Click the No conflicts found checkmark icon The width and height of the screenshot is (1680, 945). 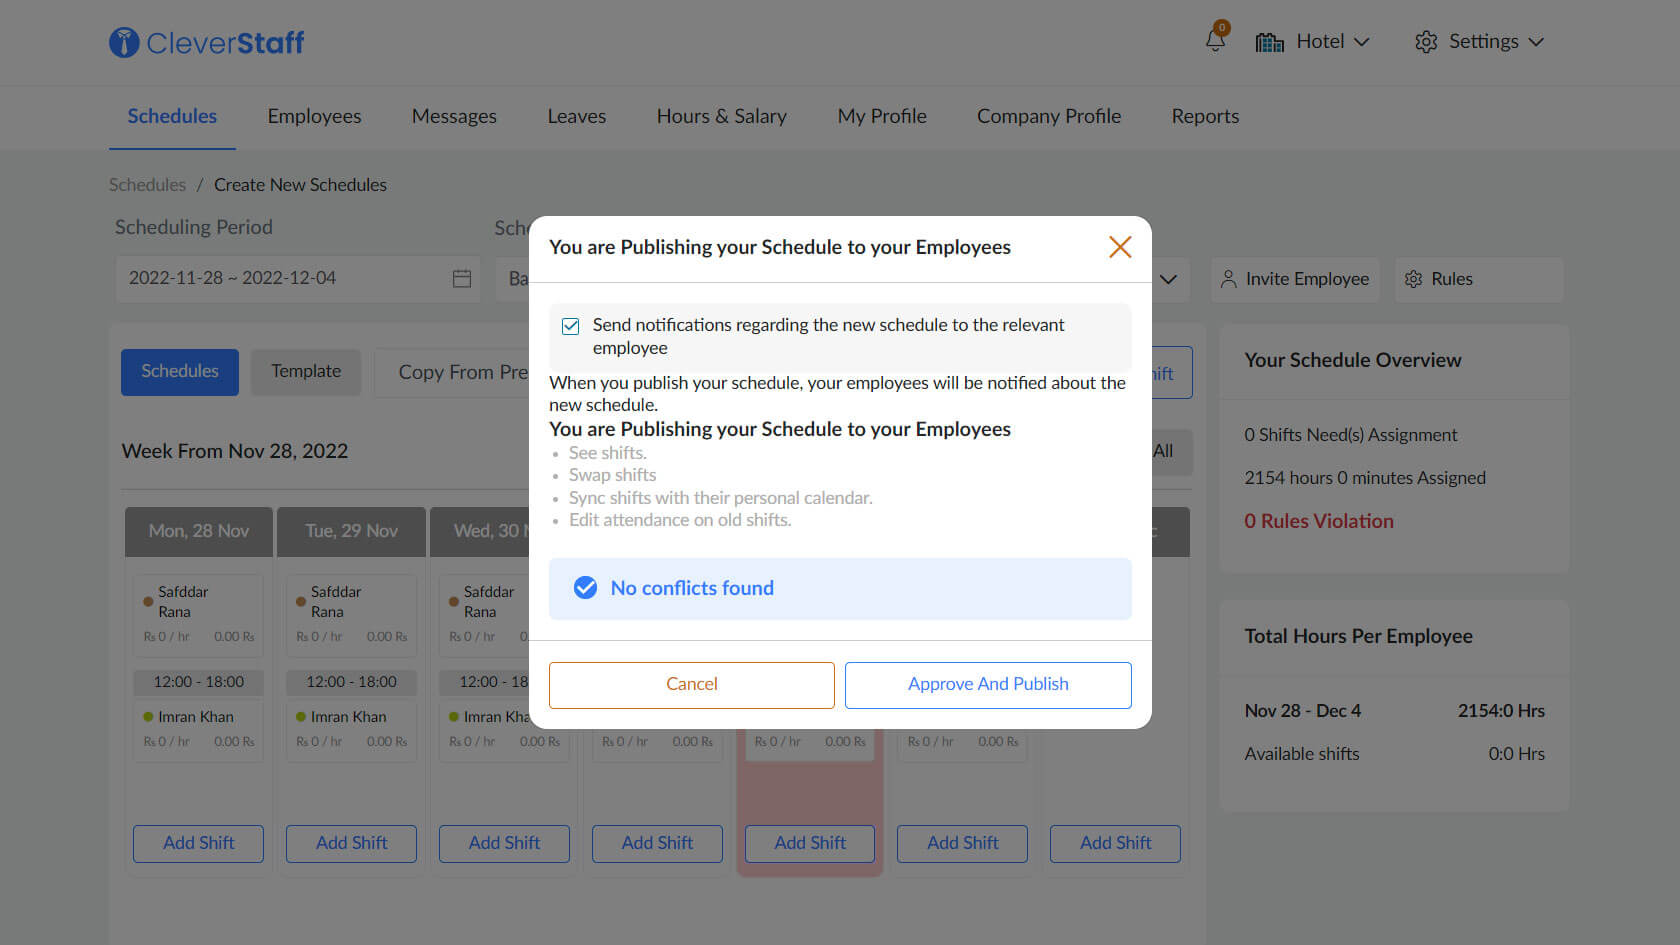(x=585, y=588)
